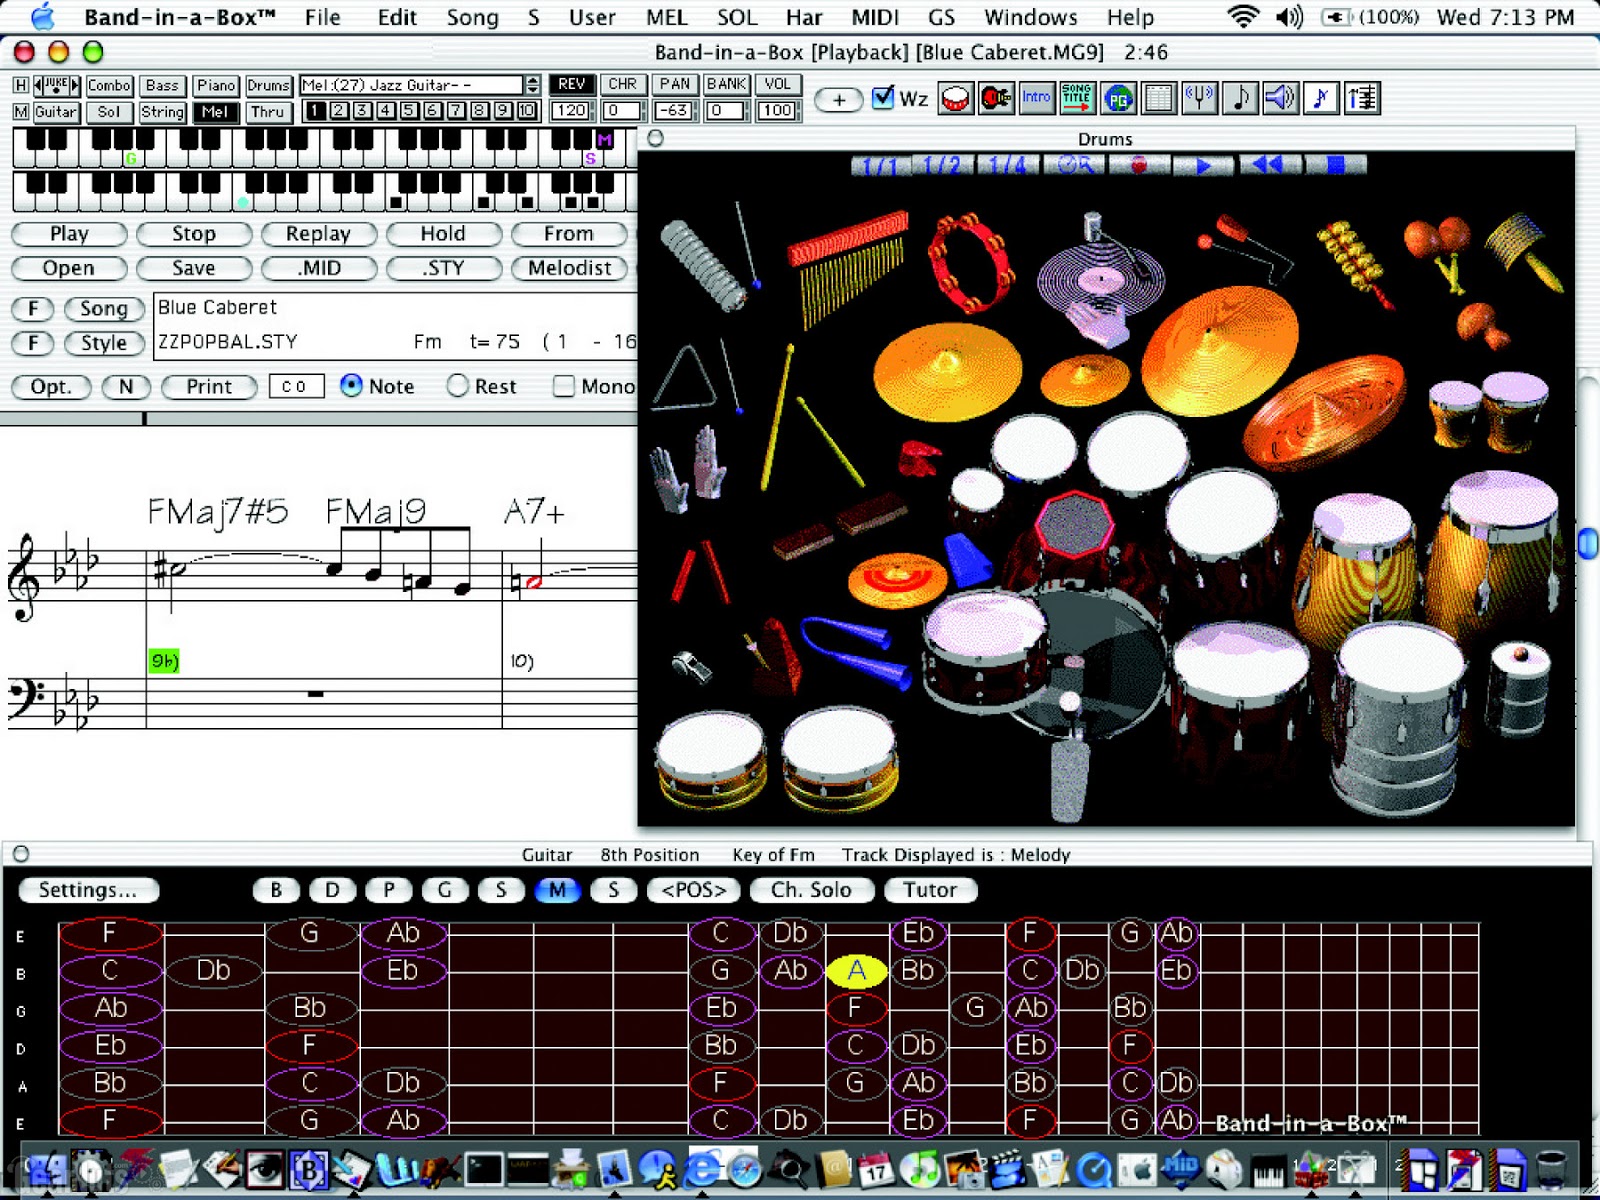The height and width of the screenshot is (1200, 1600).
Task: Click the volume icon in the menu bar
Action: 1290,16
